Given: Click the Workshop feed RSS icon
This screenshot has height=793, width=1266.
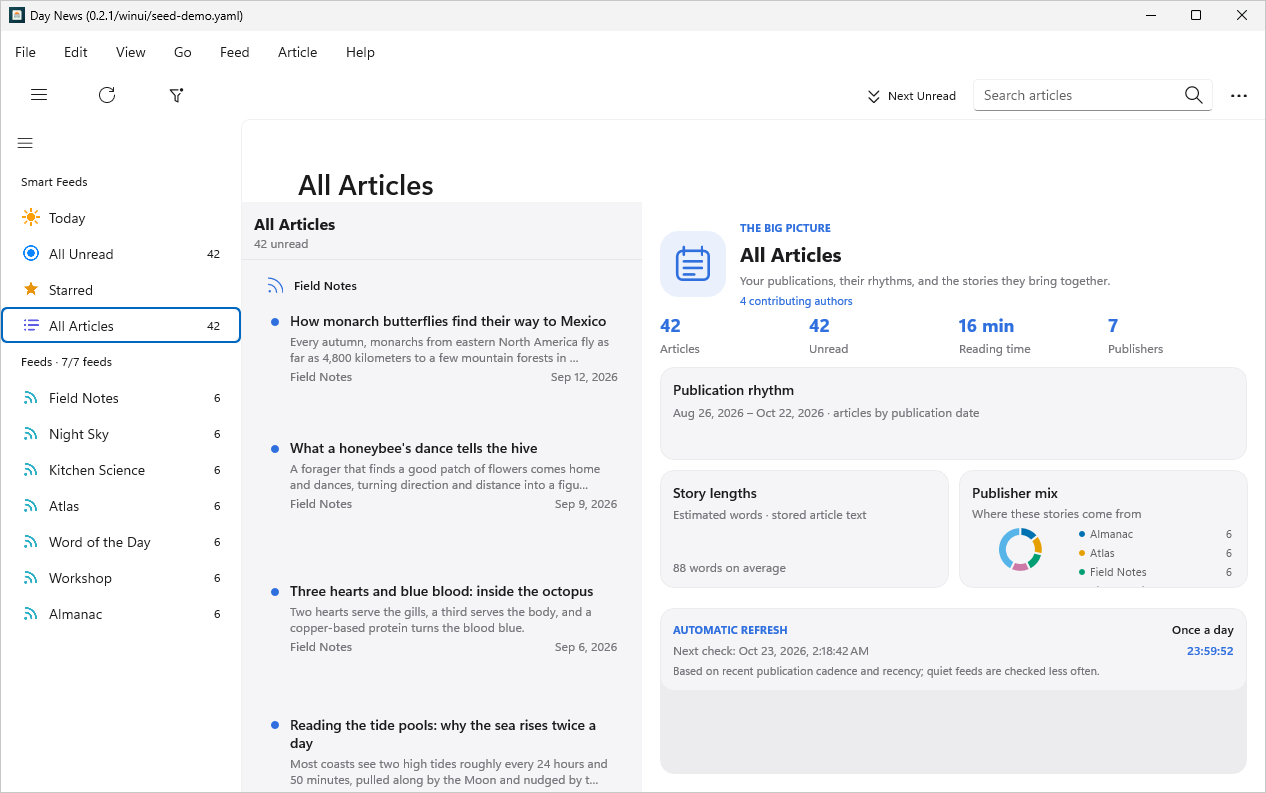Looking at the screenshot, I should click(31, 578).
